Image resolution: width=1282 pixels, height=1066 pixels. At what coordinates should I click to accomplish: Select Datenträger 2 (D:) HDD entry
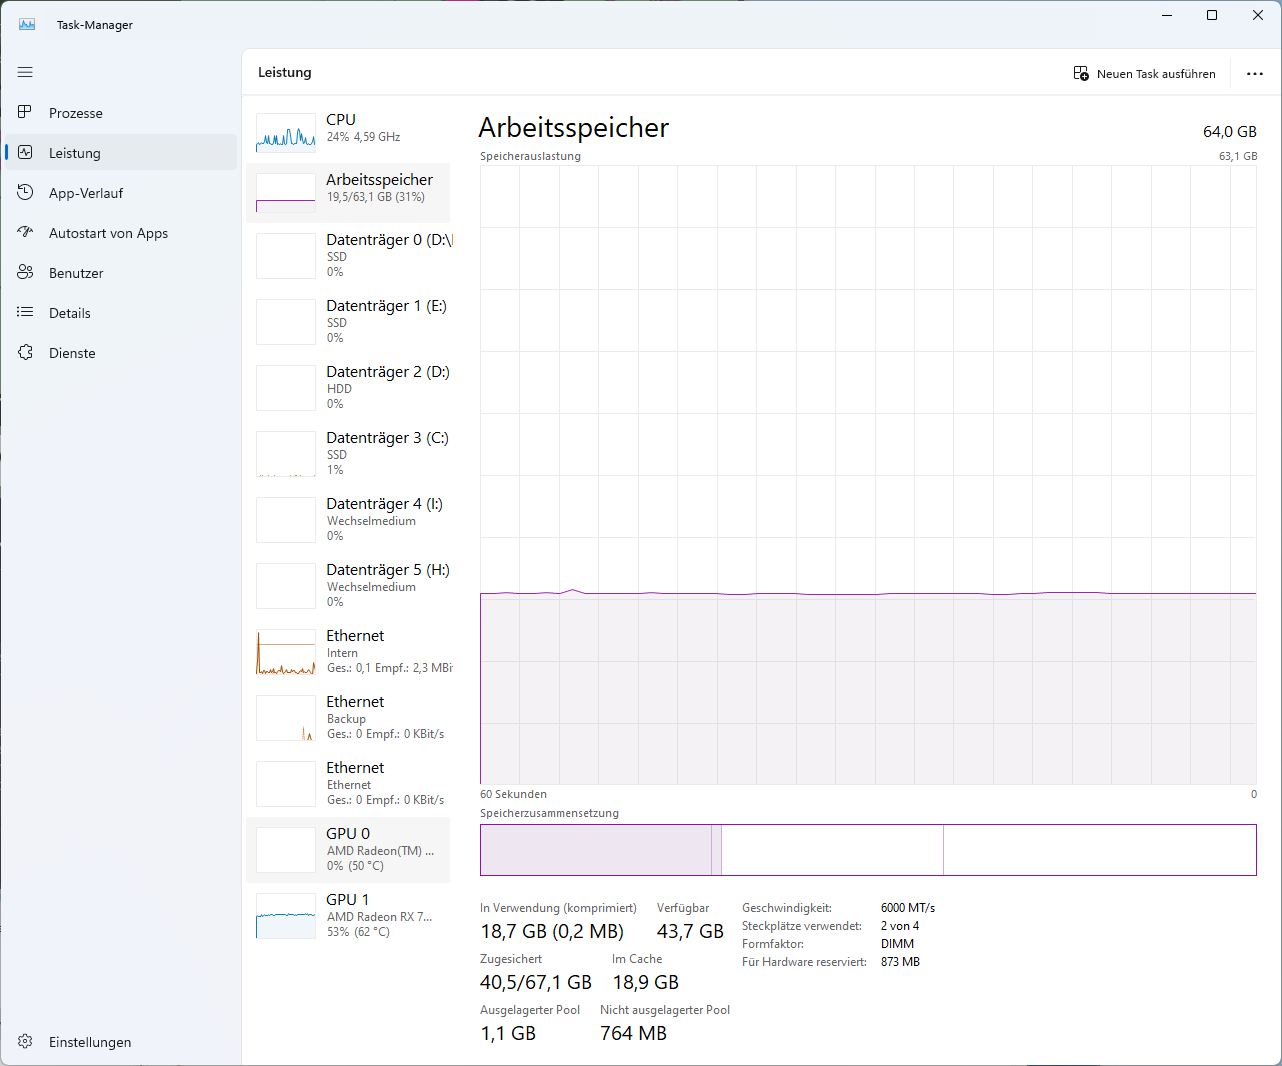tap(348, 387)
